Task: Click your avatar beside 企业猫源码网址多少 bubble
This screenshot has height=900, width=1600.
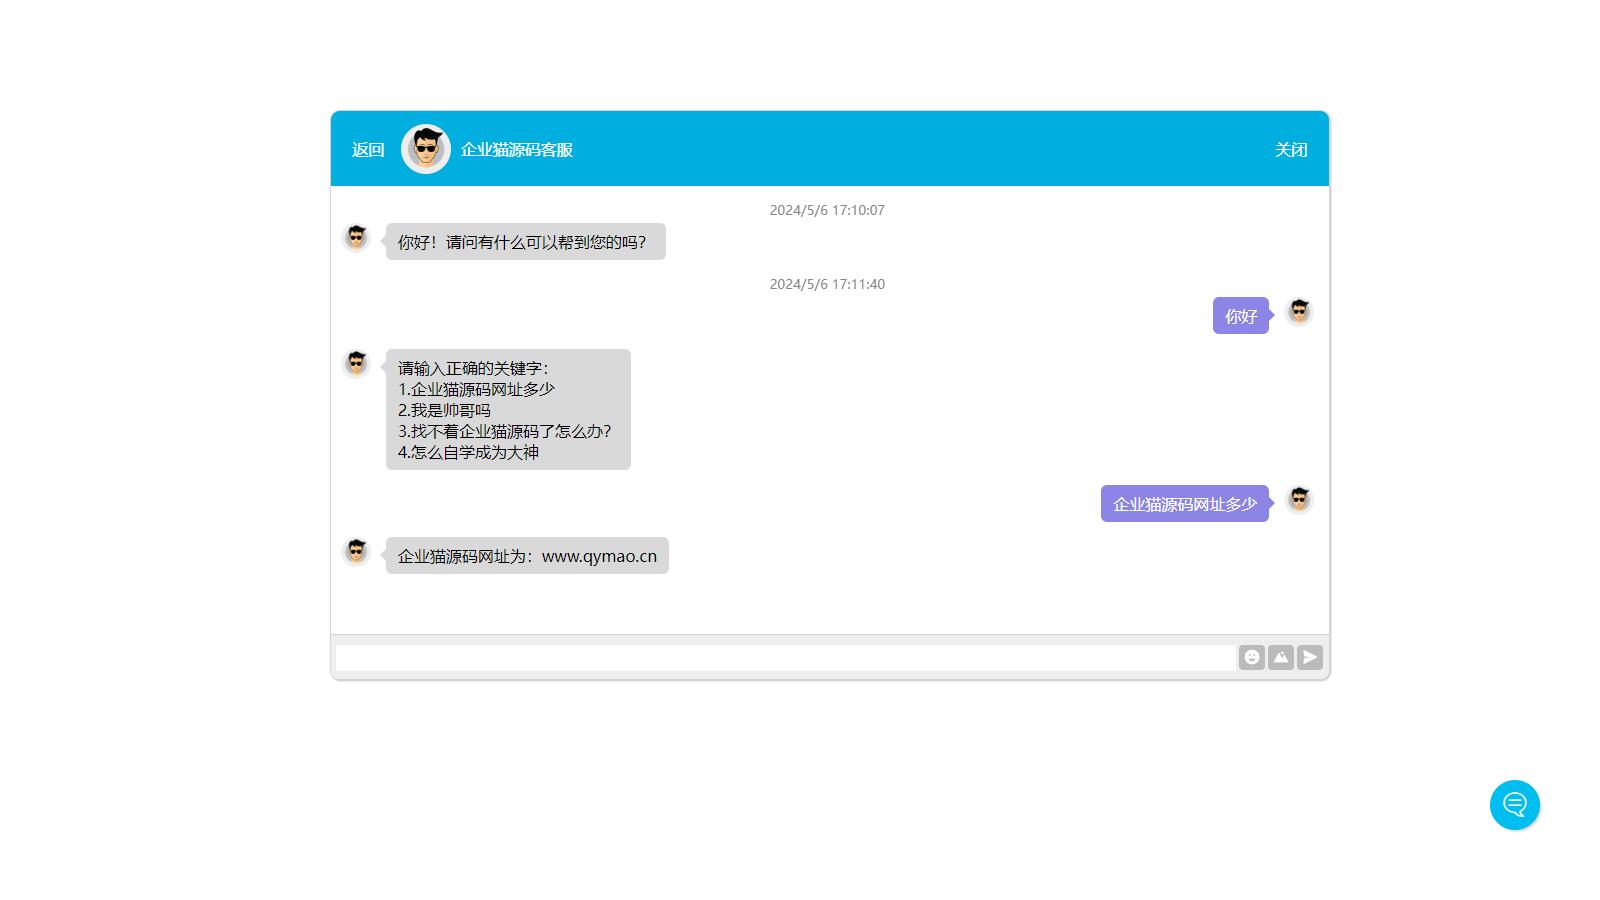Action: coord(1298,500)
